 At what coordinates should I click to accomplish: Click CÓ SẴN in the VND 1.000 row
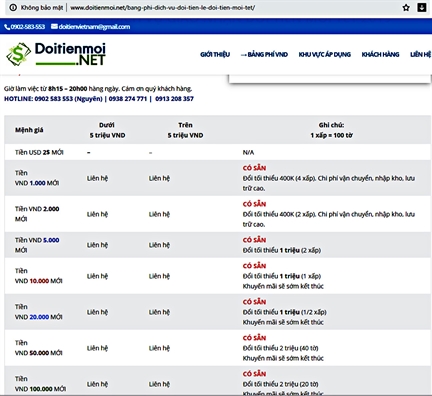click(x=254, y=168)
